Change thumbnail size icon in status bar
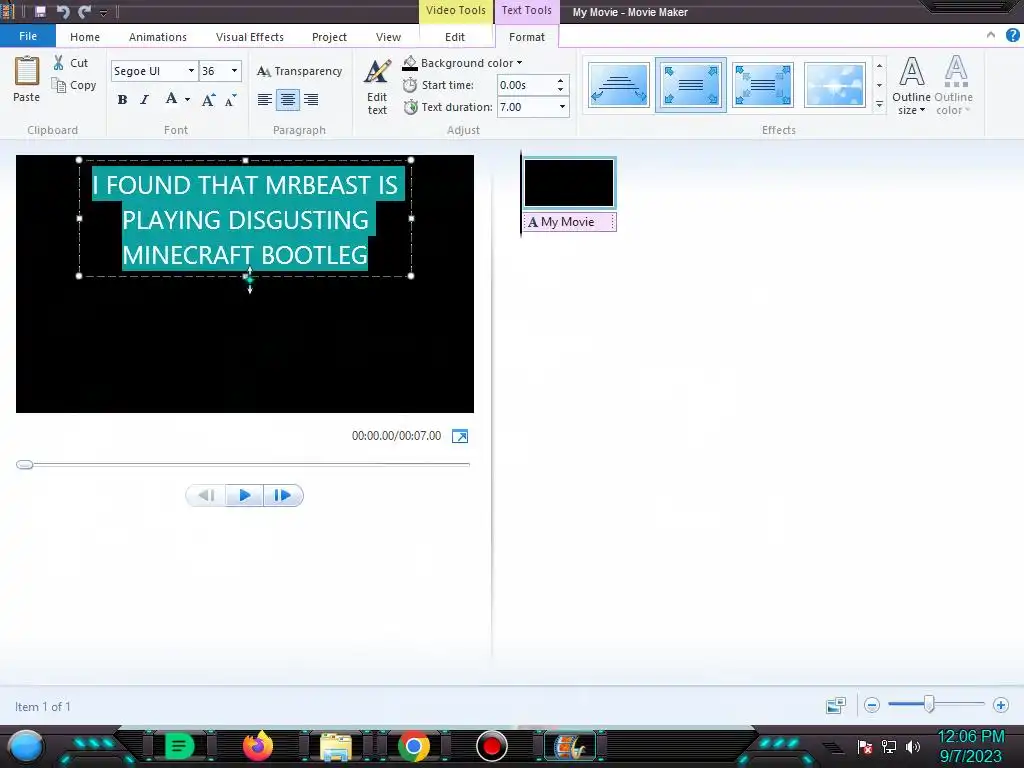This screenshot has height=768, width=1024. pos(836,705)
